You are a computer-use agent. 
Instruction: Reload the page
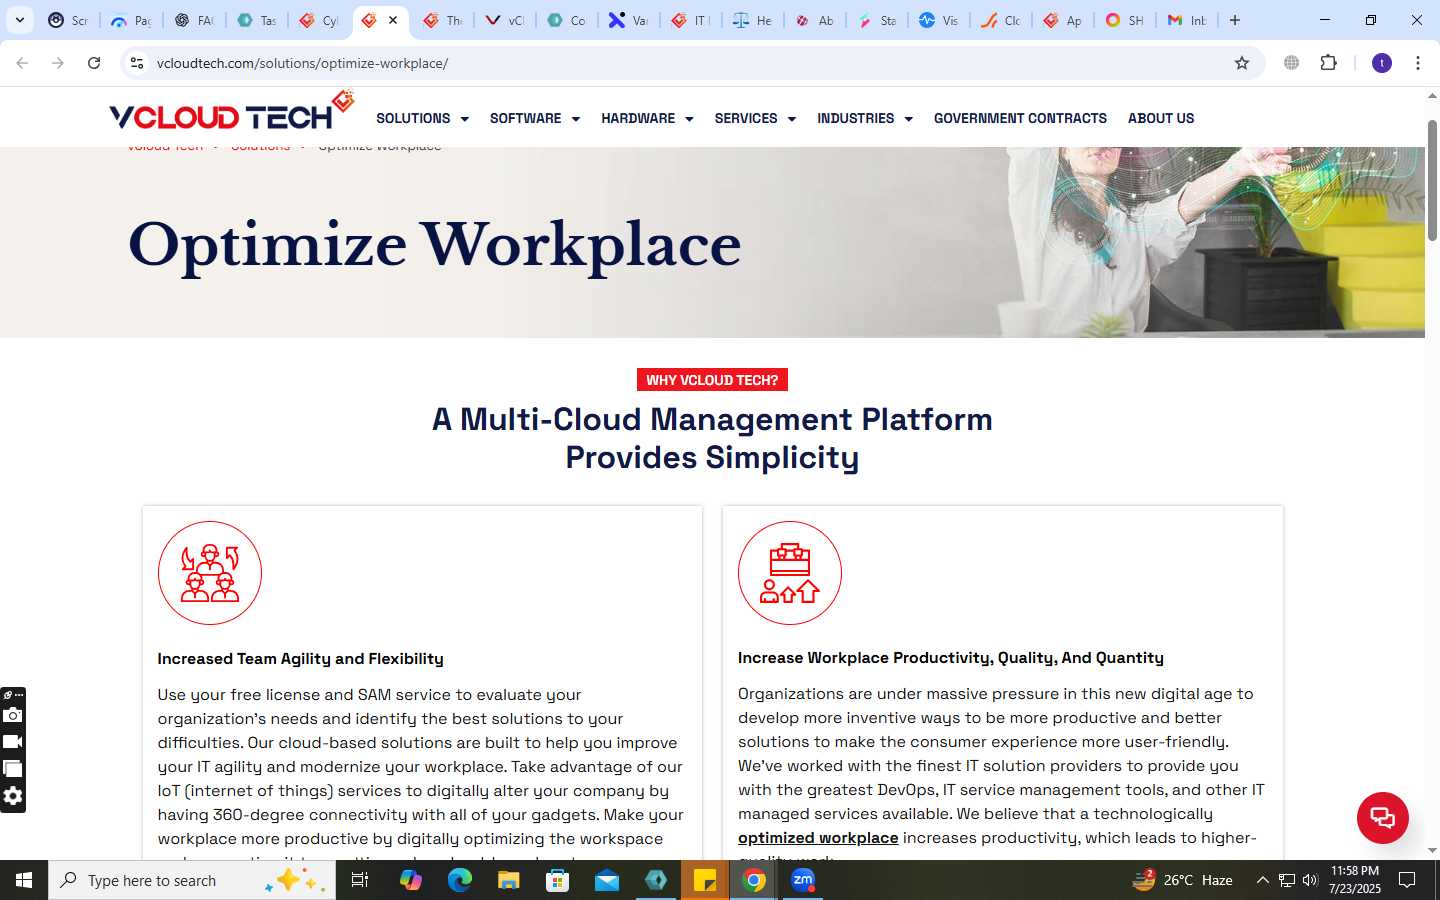tap(94, 63)
